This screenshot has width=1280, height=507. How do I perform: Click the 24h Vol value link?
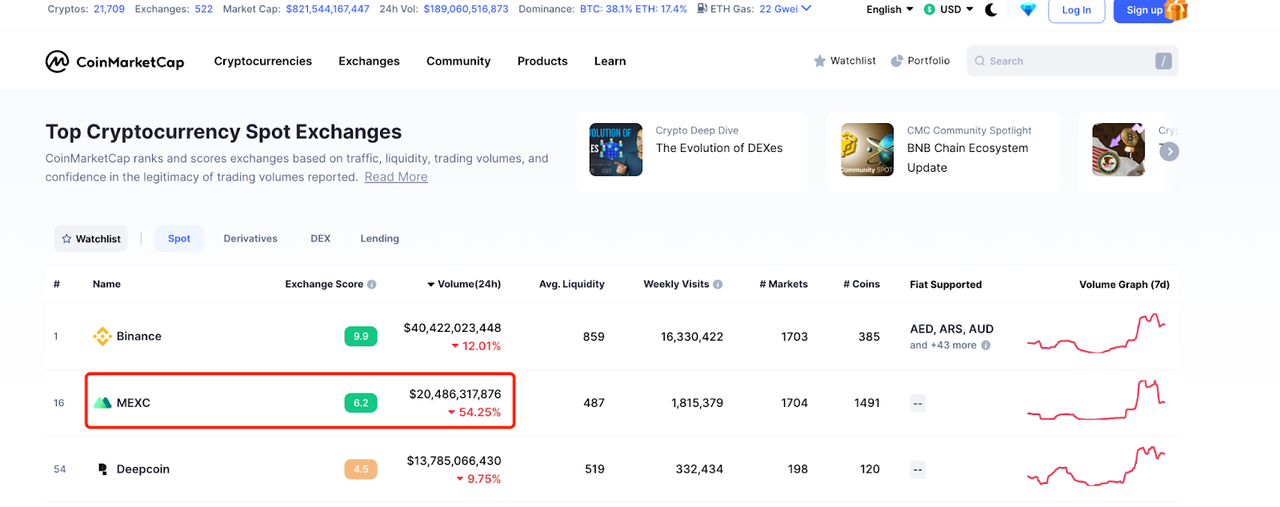coord(465,9)
